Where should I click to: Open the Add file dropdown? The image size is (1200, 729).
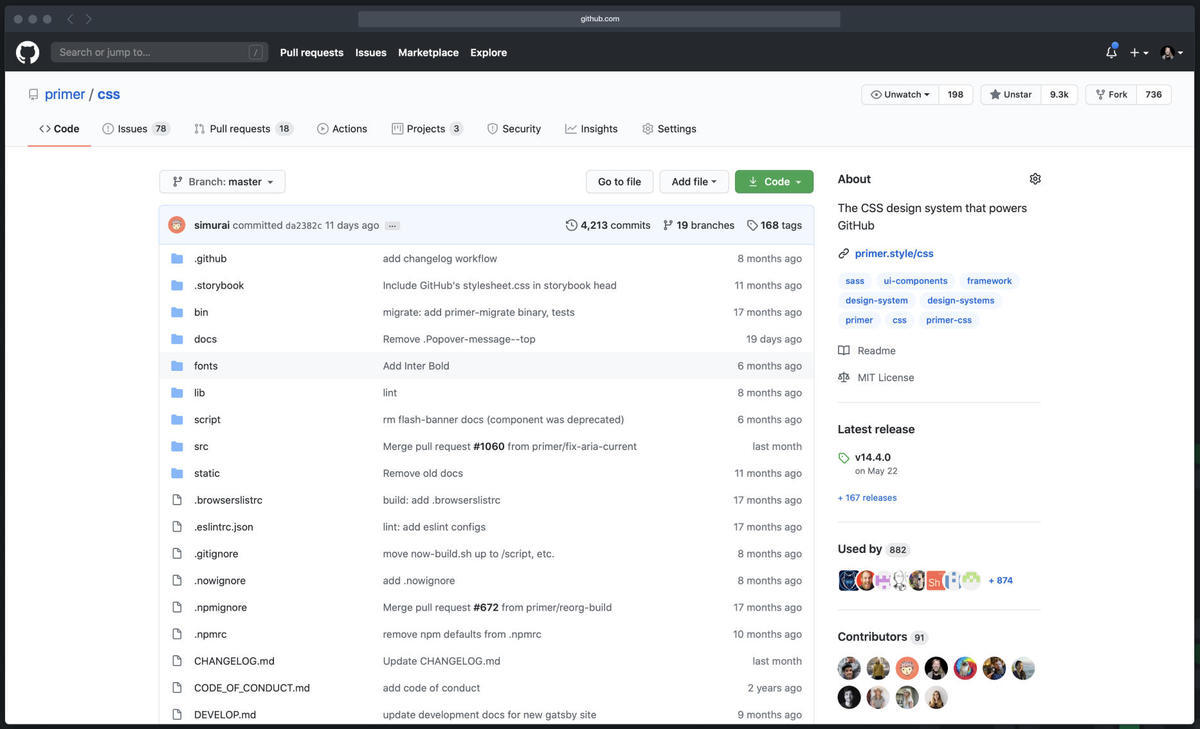[x=694, y=182]
